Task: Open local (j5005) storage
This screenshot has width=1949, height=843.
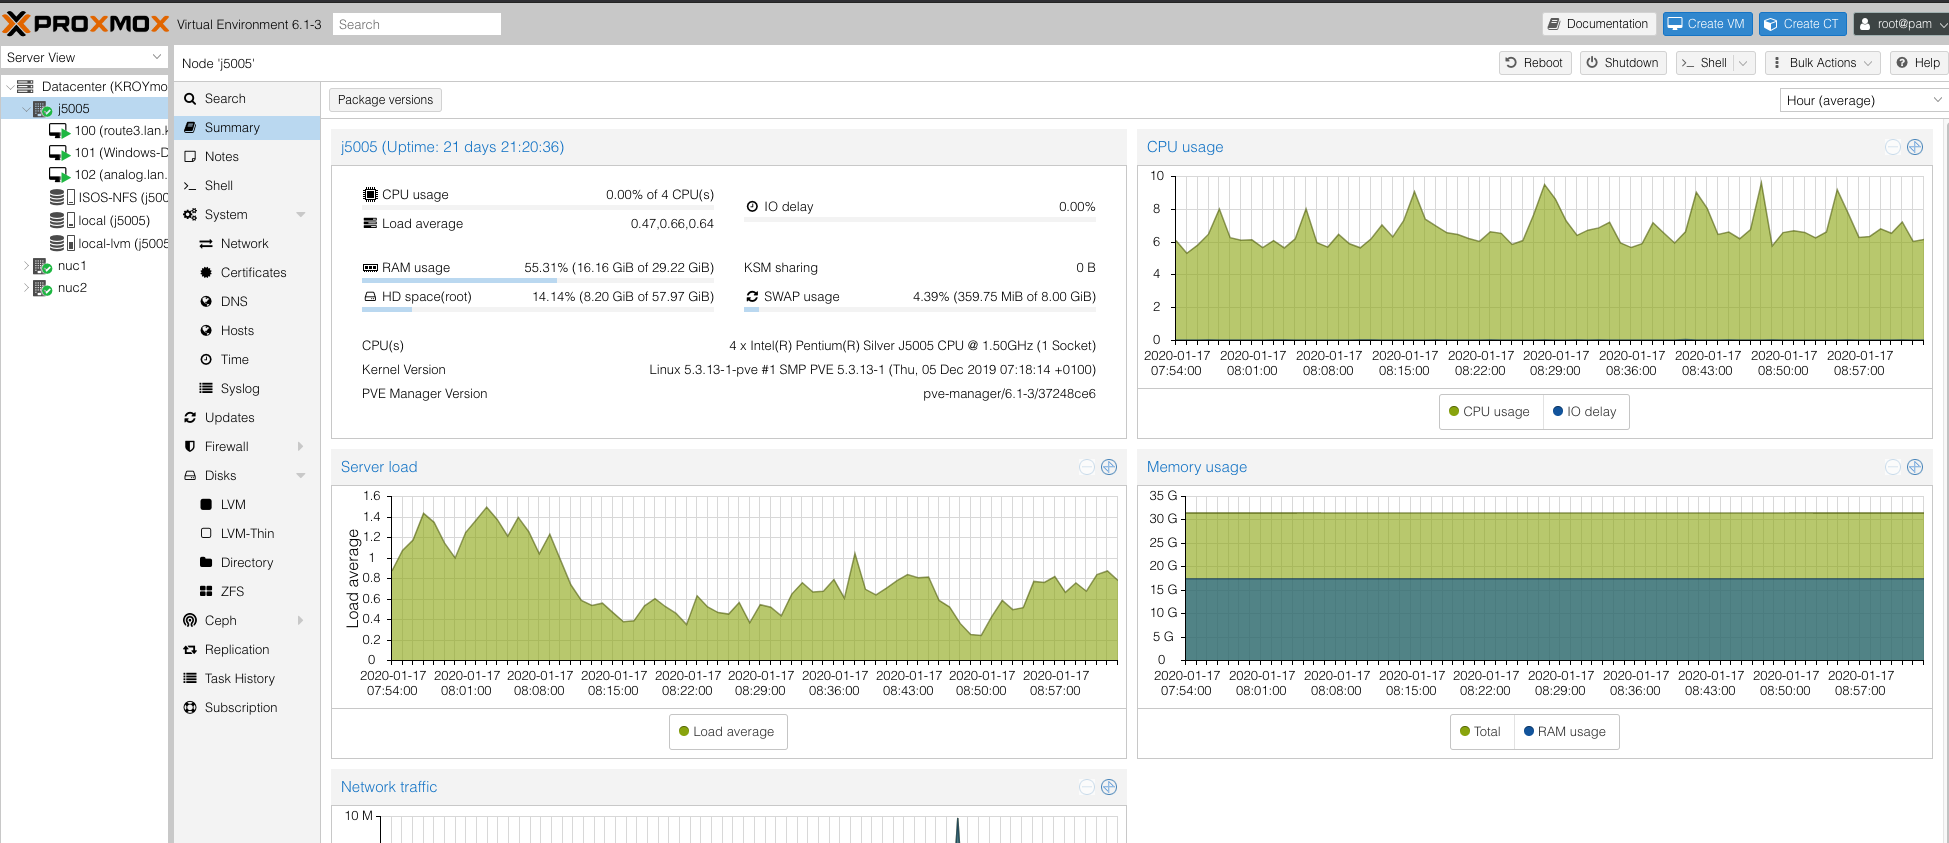Action: 100,221
